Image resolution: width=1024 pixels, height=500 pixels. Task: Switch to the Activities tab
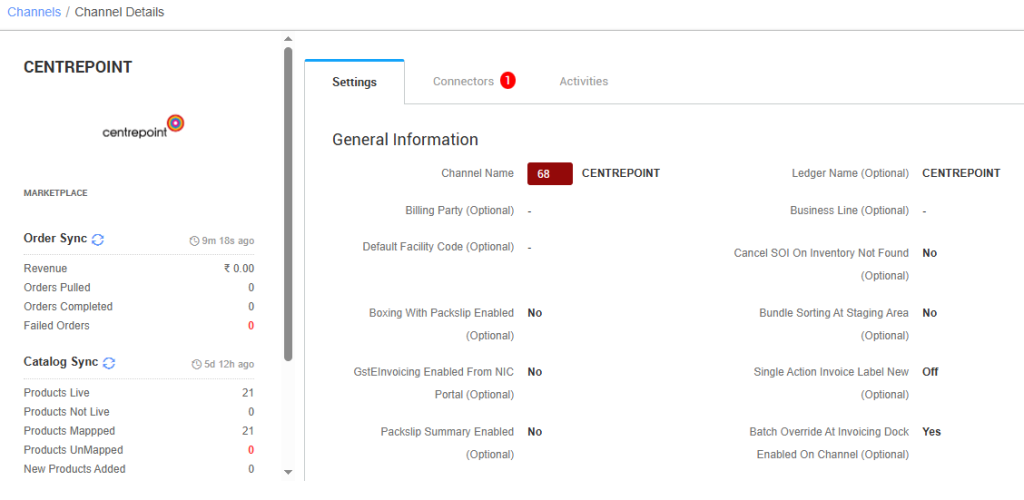click(583, 82)
